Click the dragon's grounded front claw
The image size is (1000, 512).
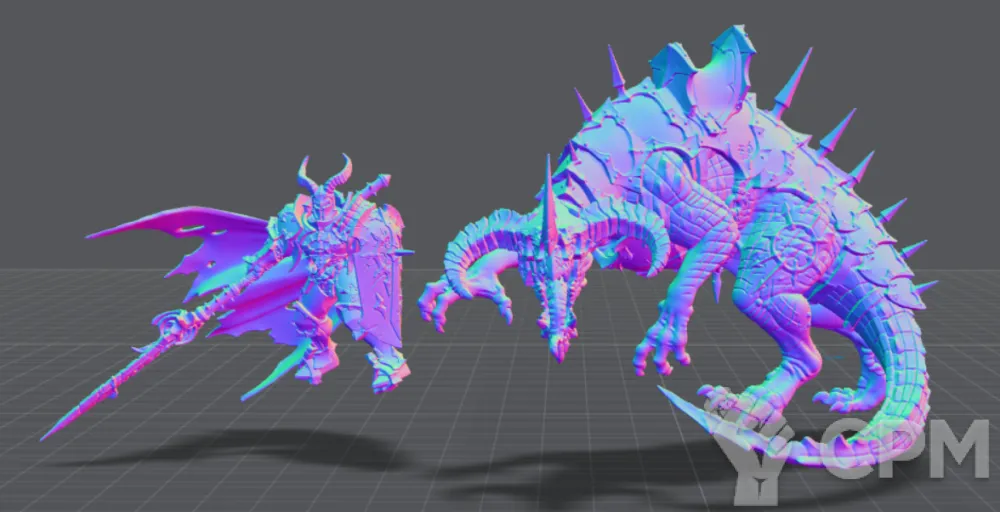(660, 350)
